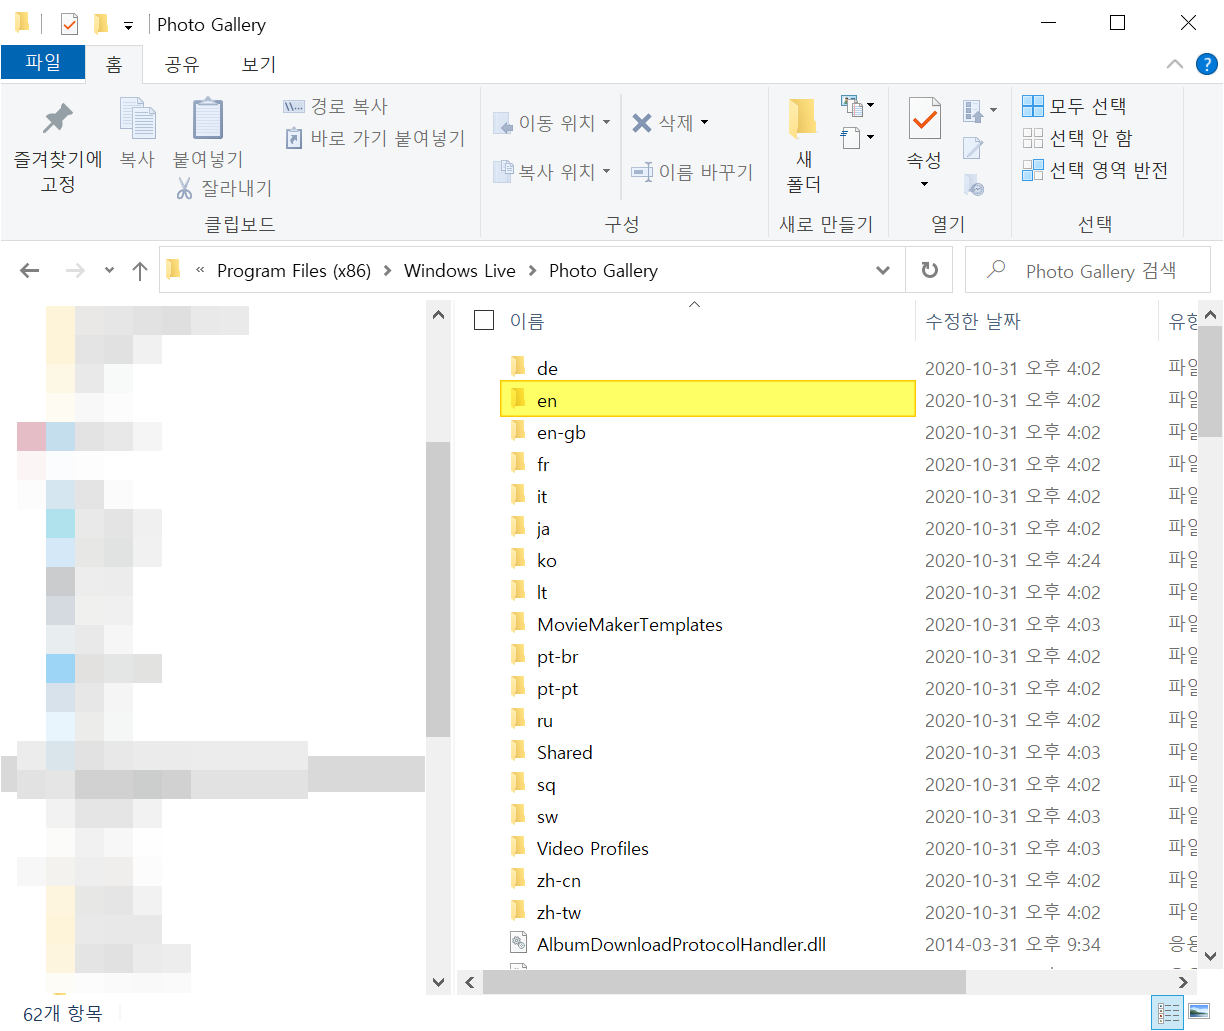Click Select none (선택 안 함)
This screenshot has height=1031, width=1224.
click(x=1077, y=138)
